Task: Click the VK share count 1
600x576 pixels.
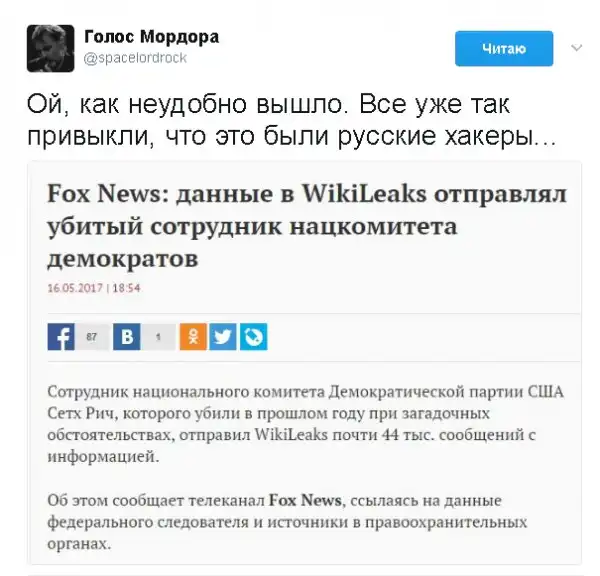Action: pyautogui.click(x=158, y=337)
